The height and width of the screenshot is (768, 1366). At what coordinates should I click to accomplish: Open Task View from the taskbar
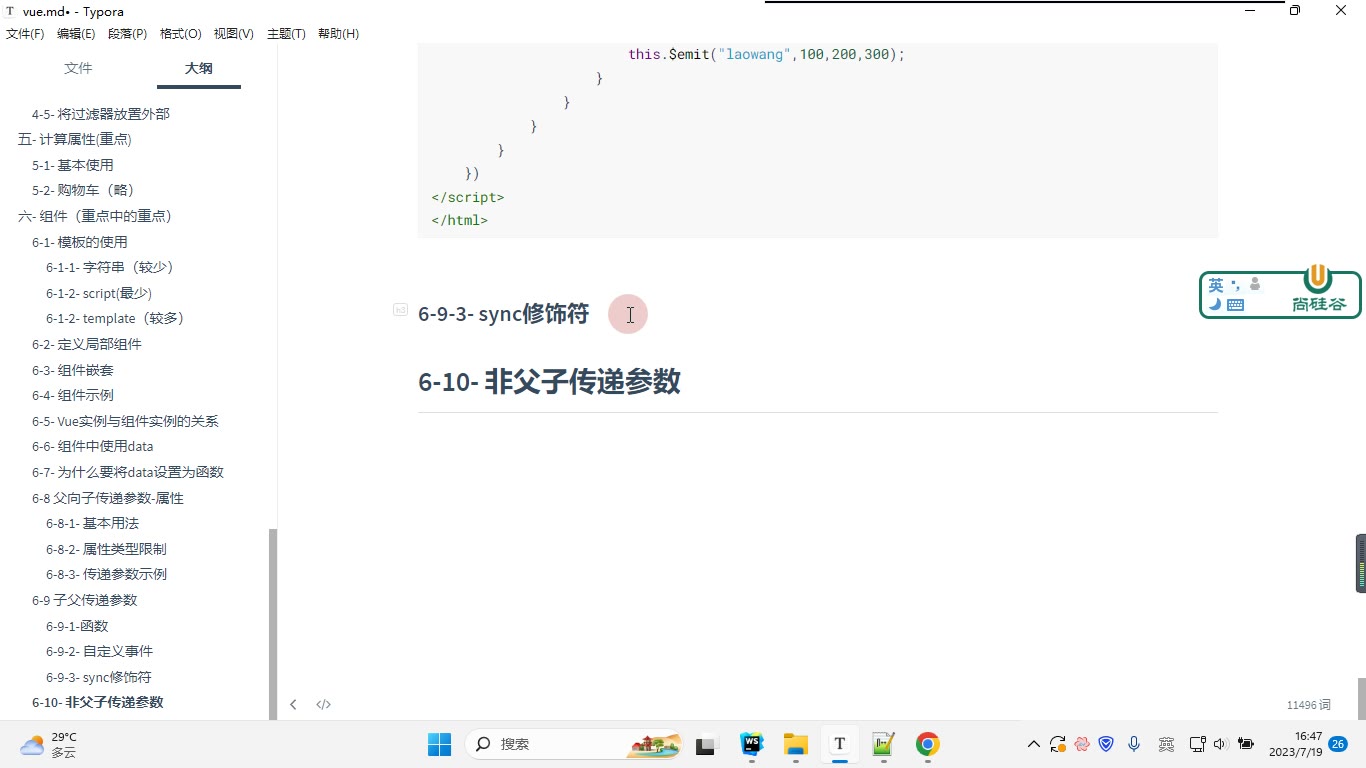pyautogui.click(x=708, y=744)
